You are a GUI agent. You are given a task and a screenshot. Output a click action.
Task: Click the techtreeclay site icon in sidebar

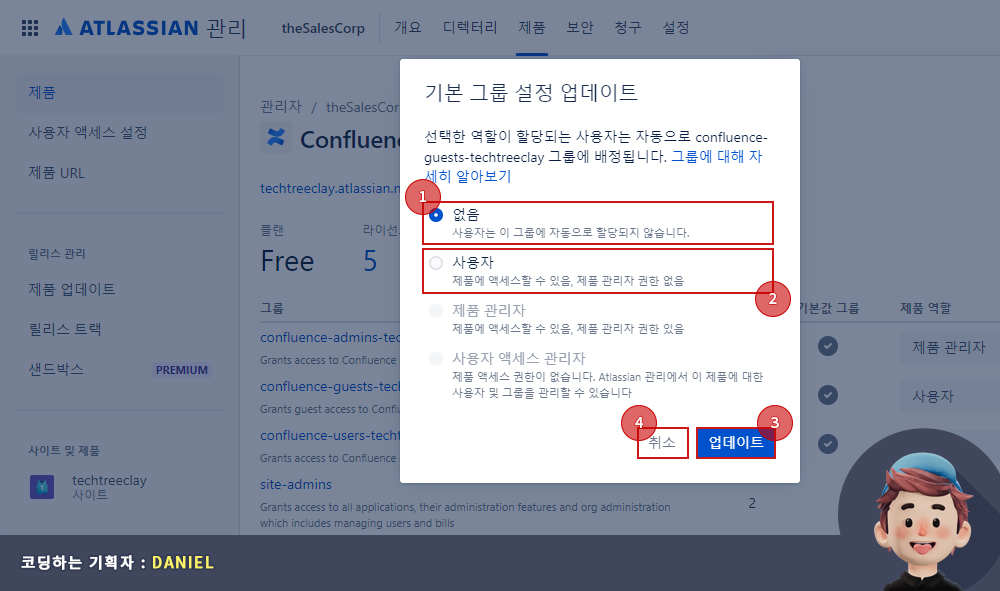pos(42,487)
